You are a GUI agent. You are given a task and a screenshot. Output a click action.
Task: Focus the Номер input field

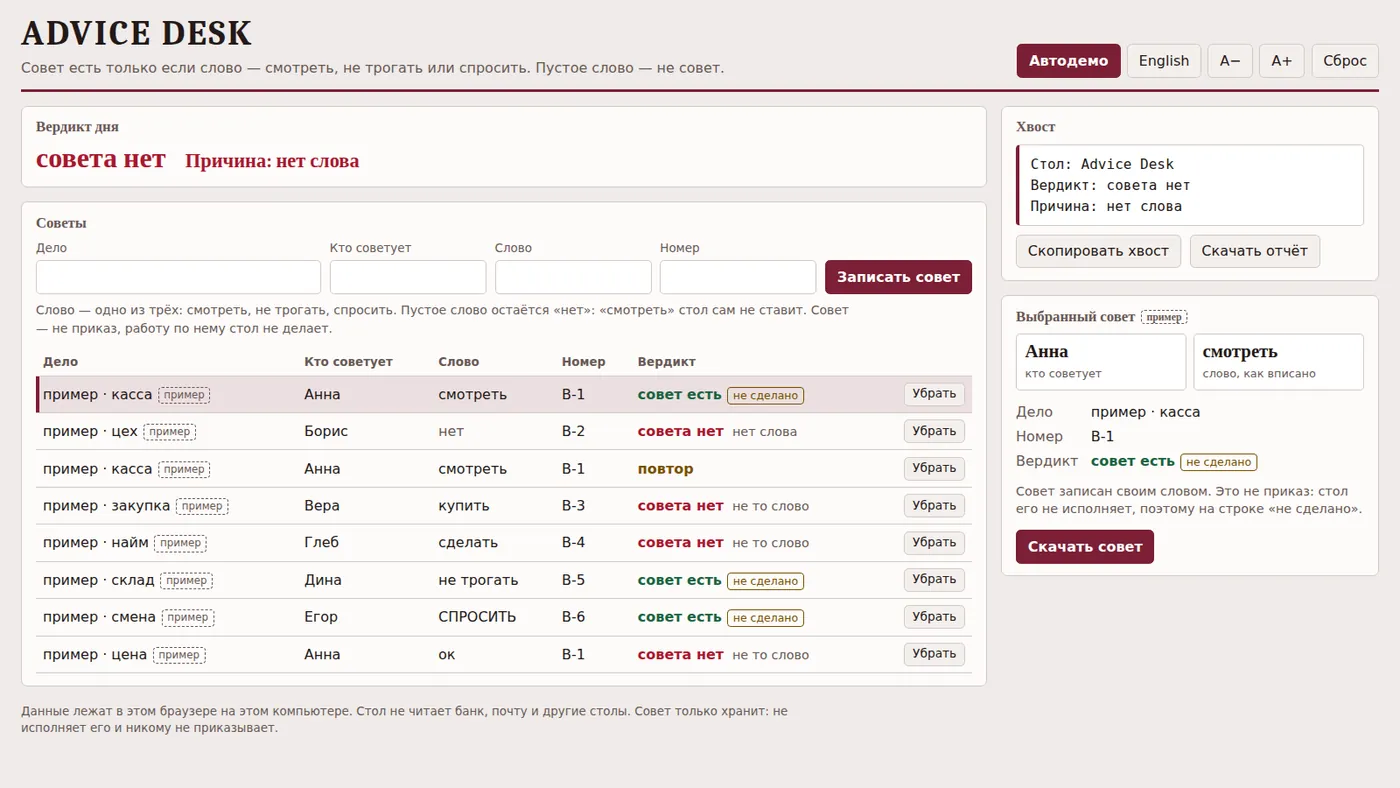(x=738, y=277)
